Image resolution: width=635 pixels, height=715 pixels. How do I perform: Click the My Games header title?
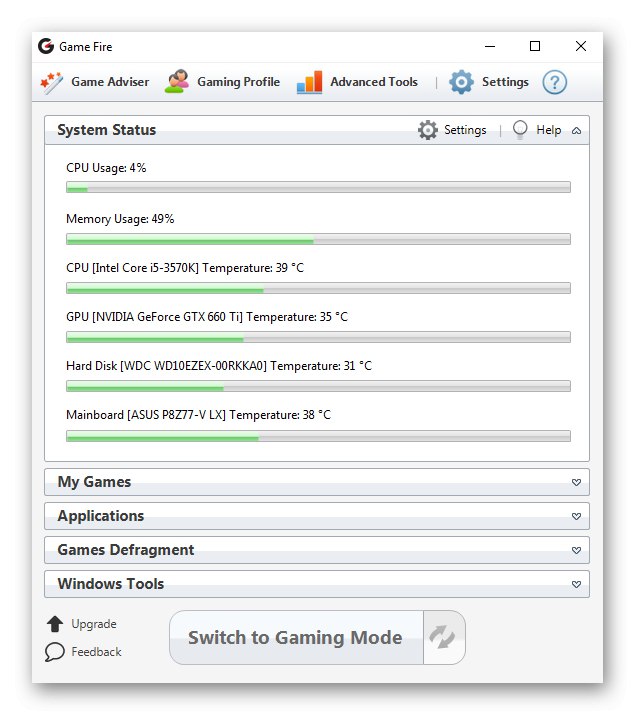[x=94, y=482]
